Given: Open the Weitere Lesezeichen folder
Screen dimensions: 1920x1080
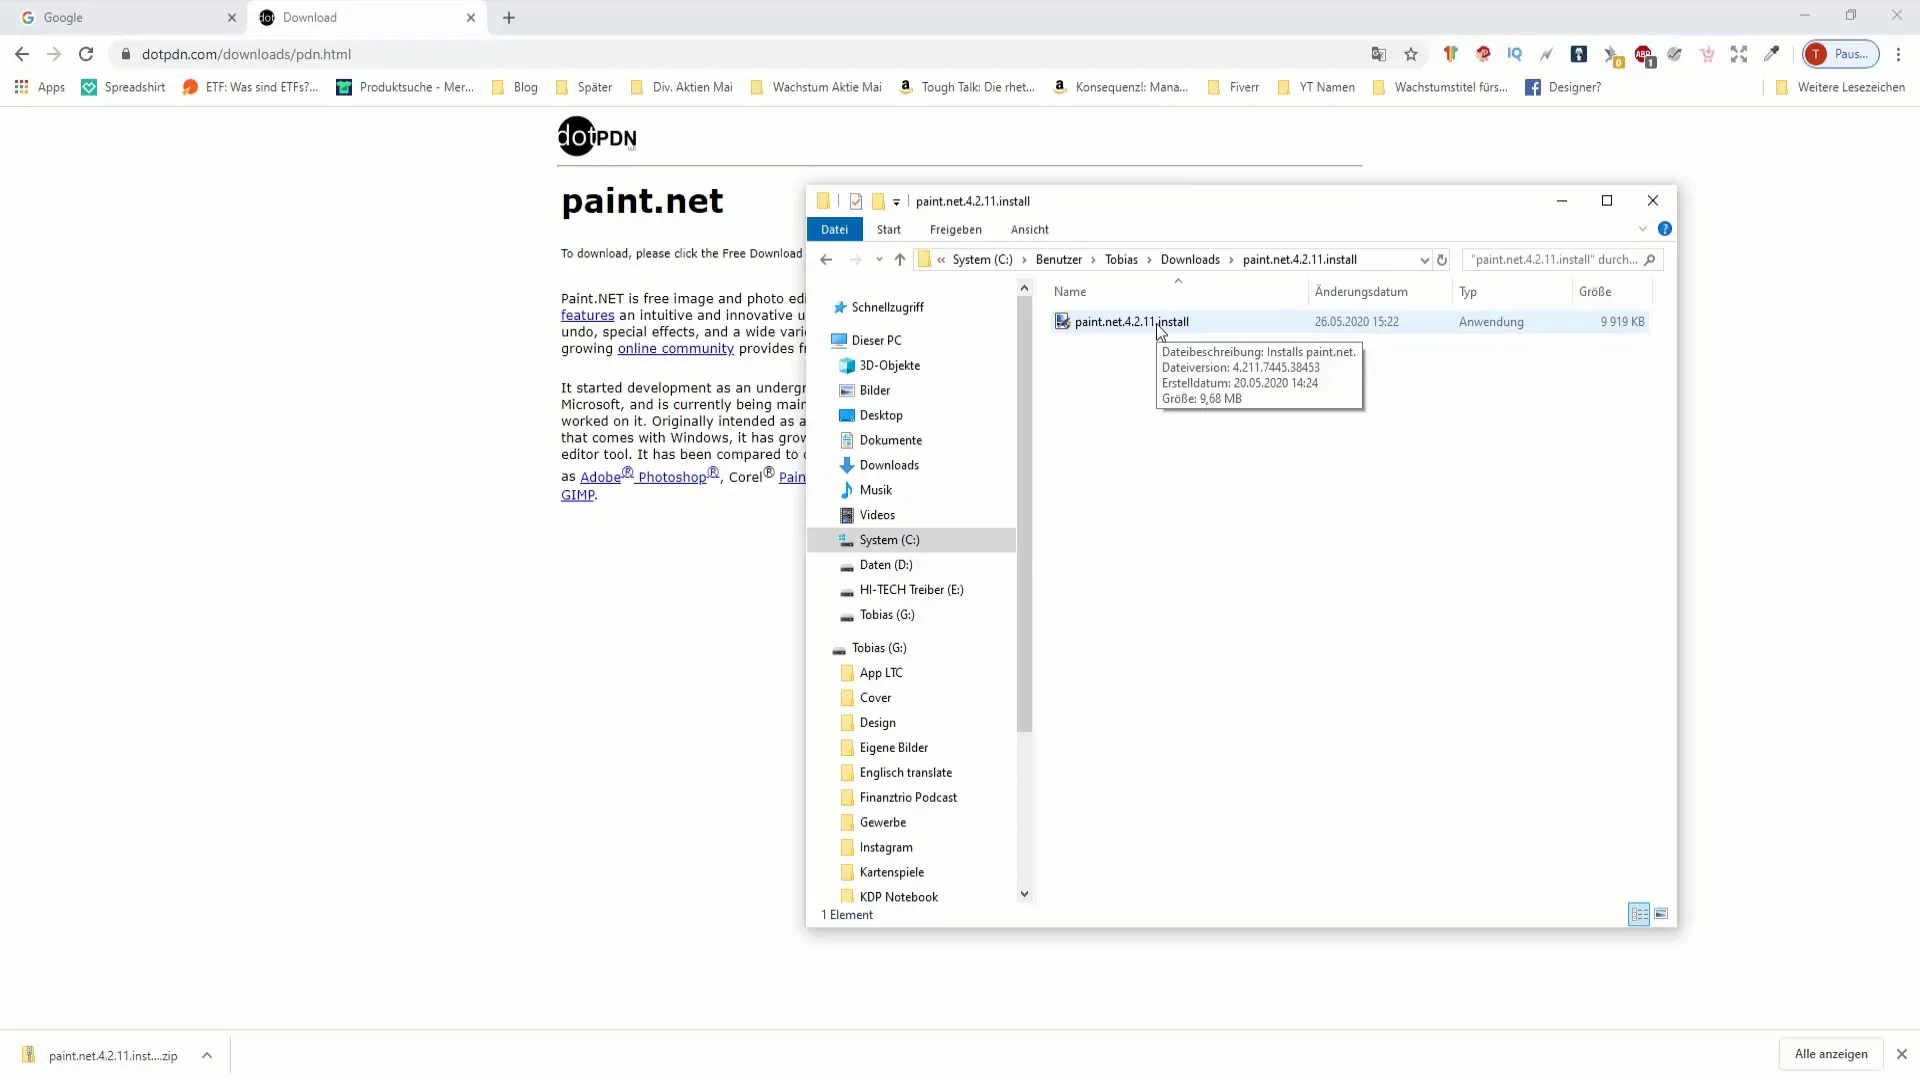Looking at the screenshot, I should [x=1840, y=87].
